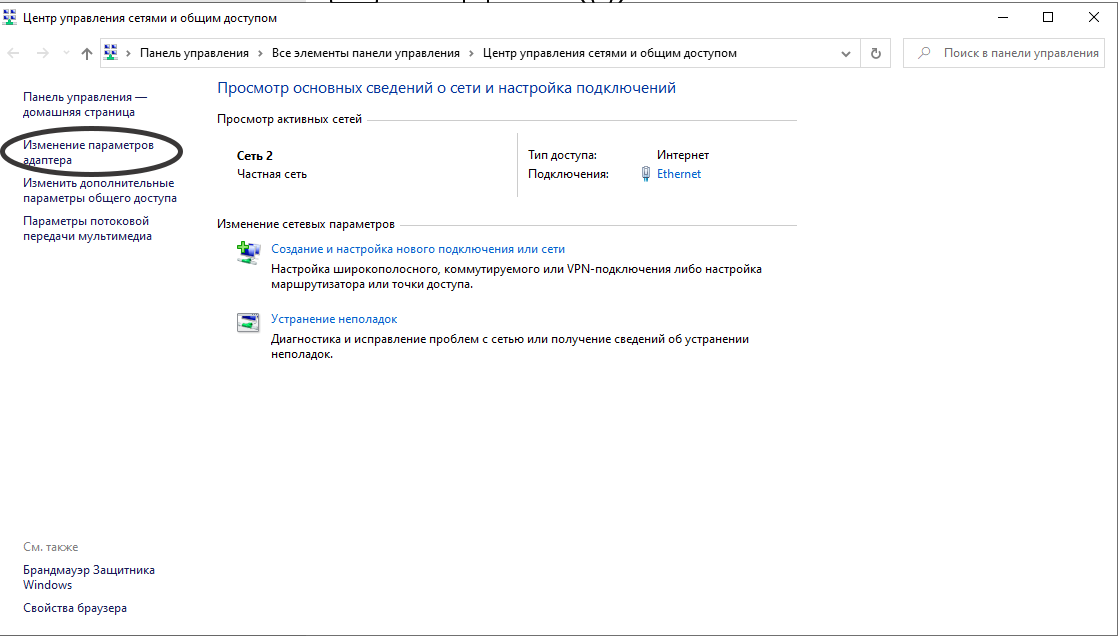Select 'Все элементы панели управления' breadcrumb
1118x636 pixels.
pyautogui.click(x=365, y=54)
